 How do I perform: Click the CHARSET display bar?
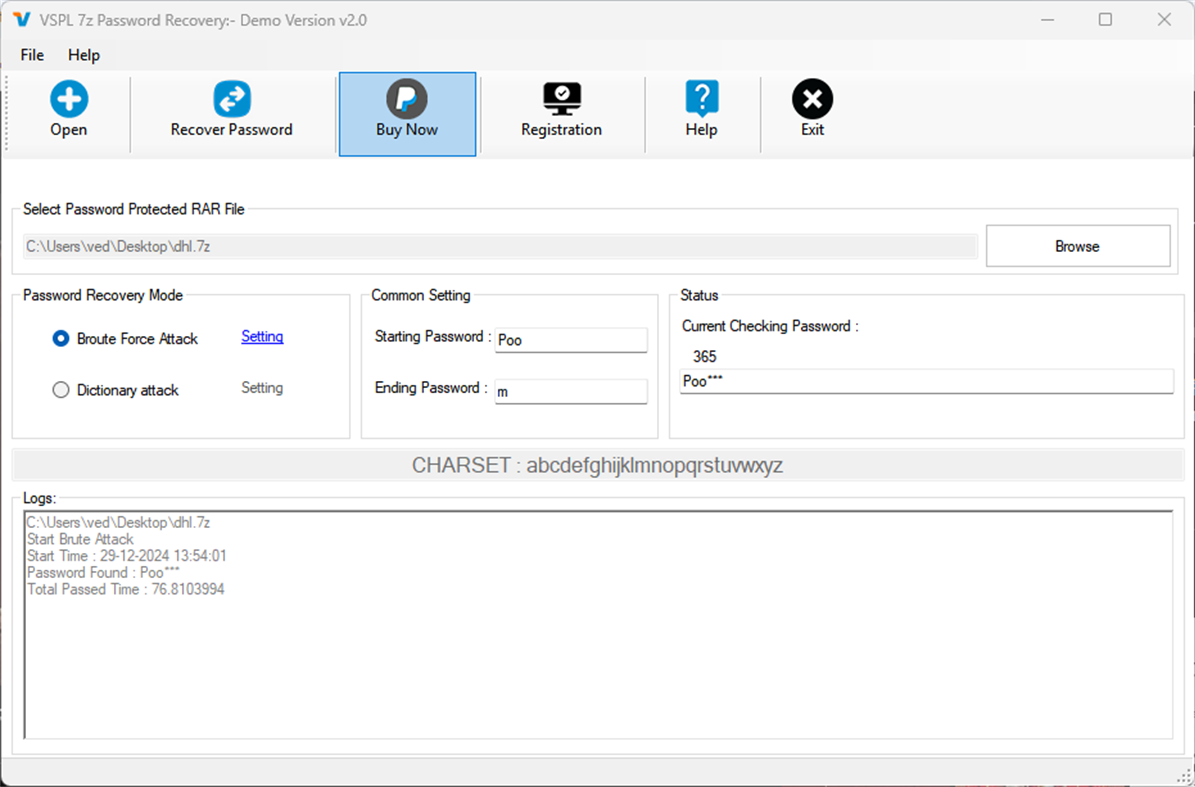597,464
